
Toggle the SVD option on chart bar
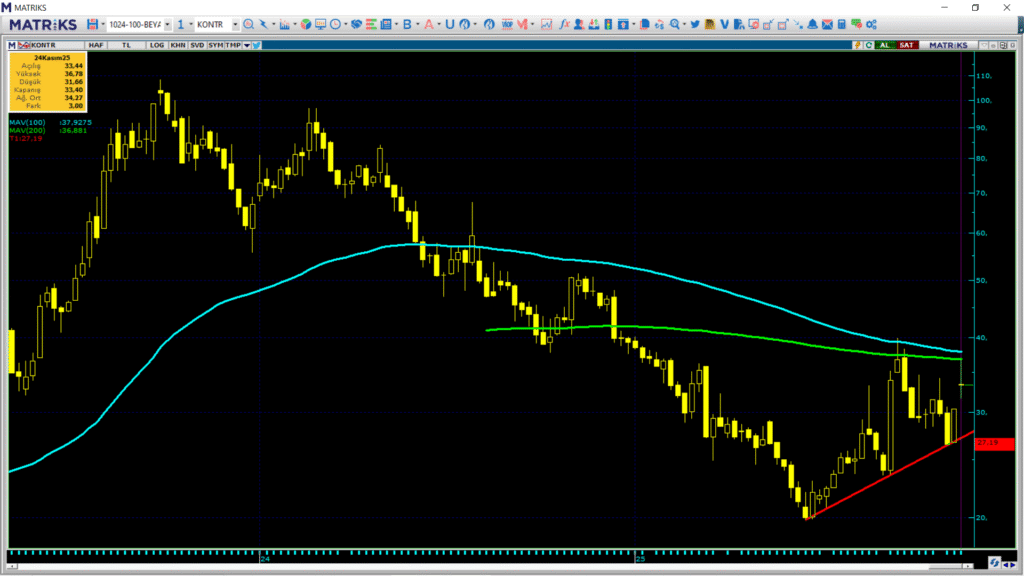point(196,45)
